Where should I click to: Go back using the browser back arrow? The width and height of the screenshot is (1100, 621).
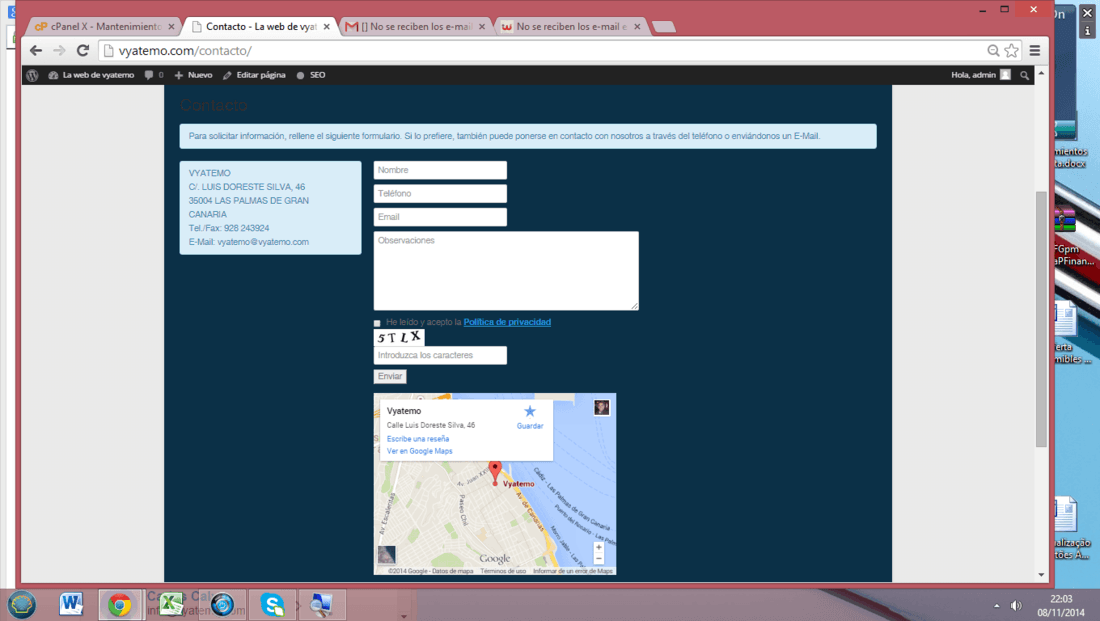[x=36, y=51]
